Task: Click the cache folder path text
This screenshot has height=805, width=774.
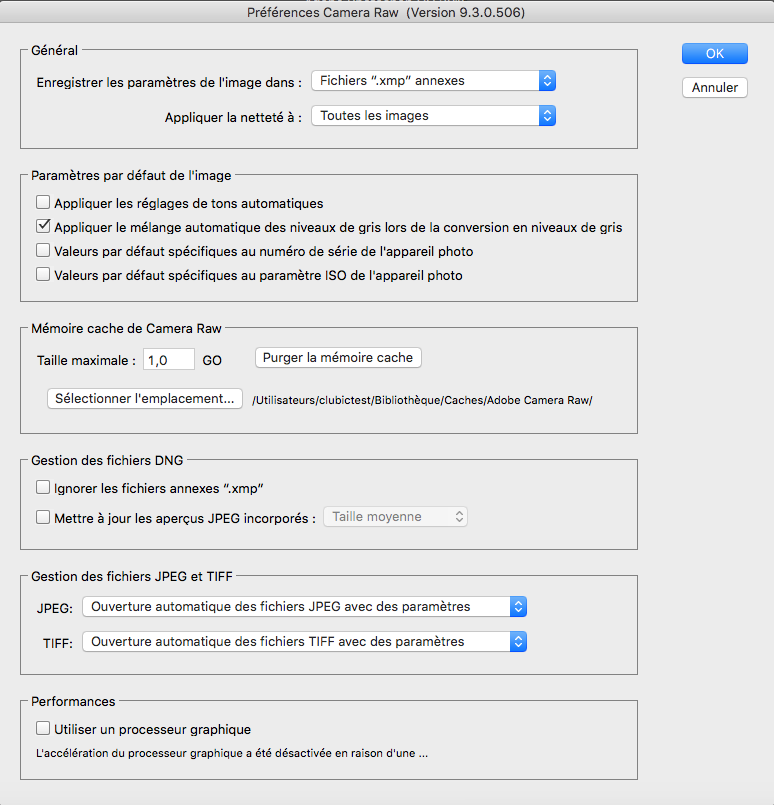Action: tap(422, 401)
